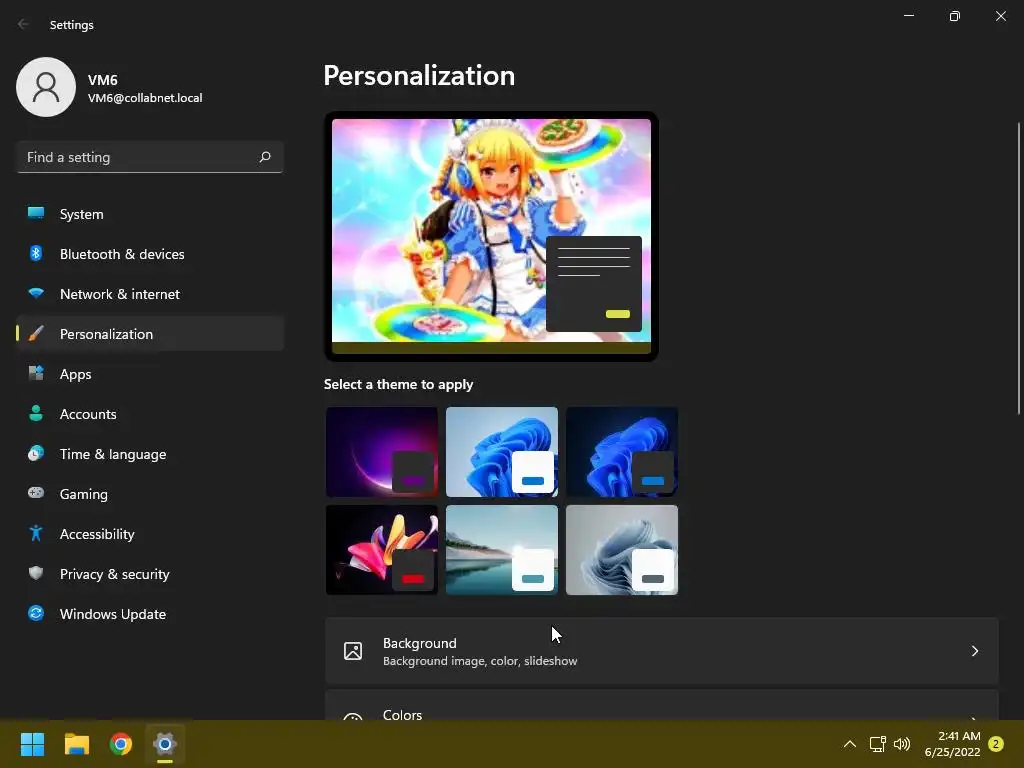Click the search magnifier icon
Viewport: 1024px width, 768px height.
pos(264,157)
